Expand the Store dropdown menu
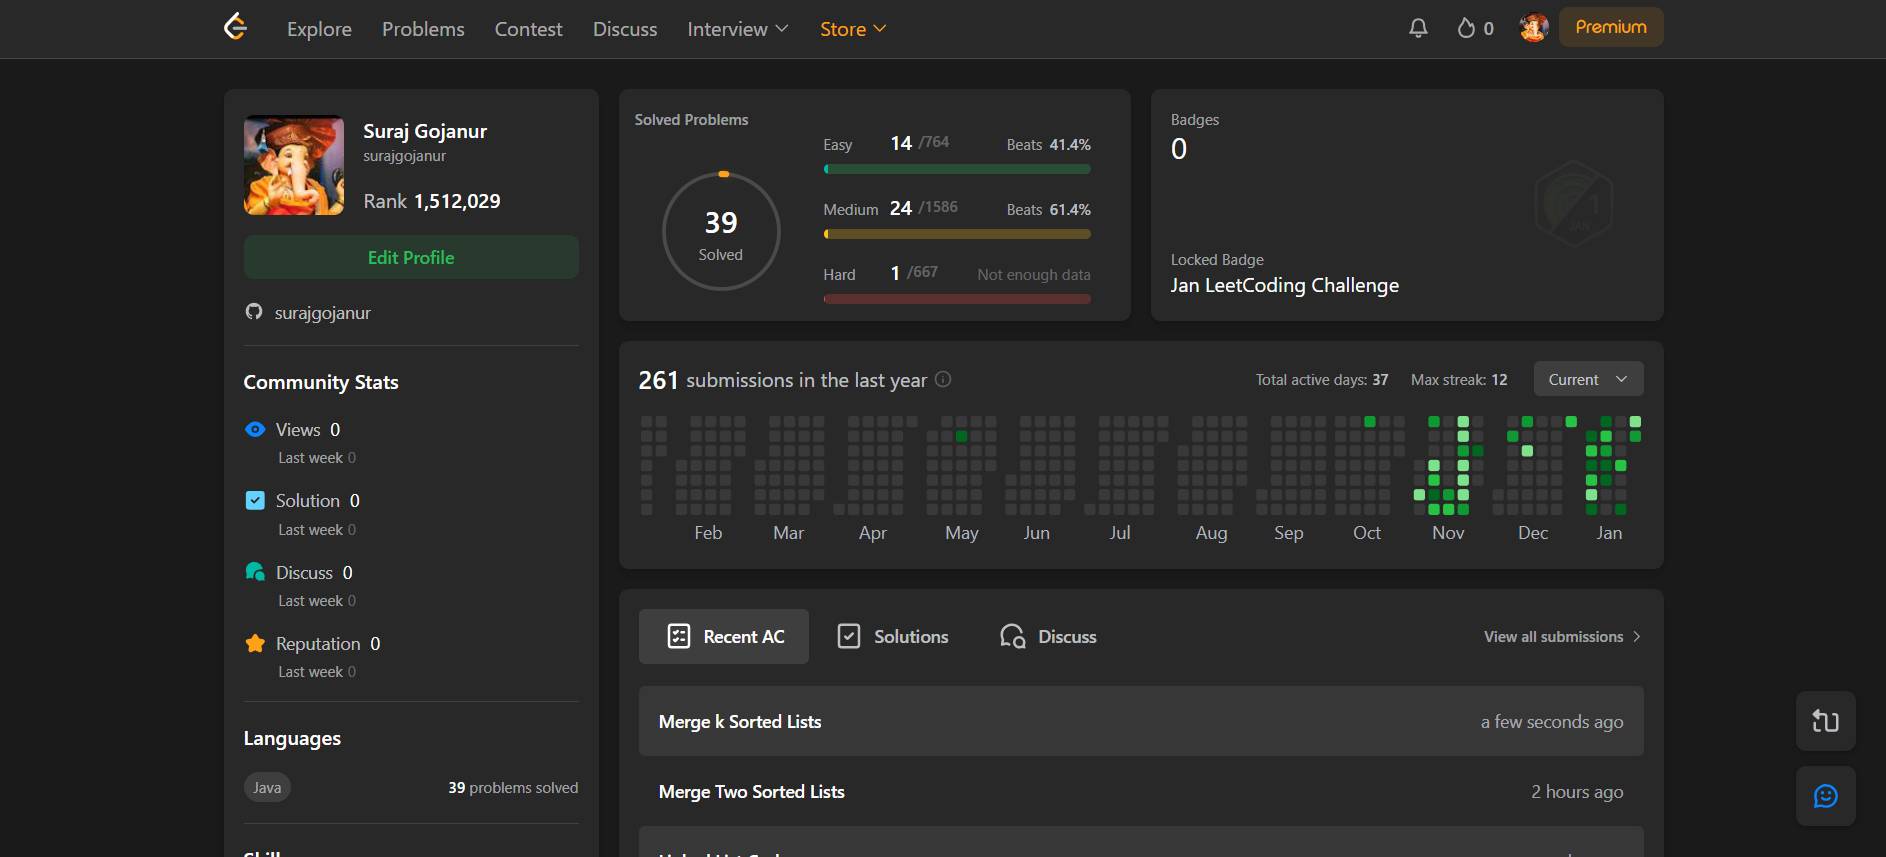Screen dimensions: 1886x857 click(x=852, y=29)
